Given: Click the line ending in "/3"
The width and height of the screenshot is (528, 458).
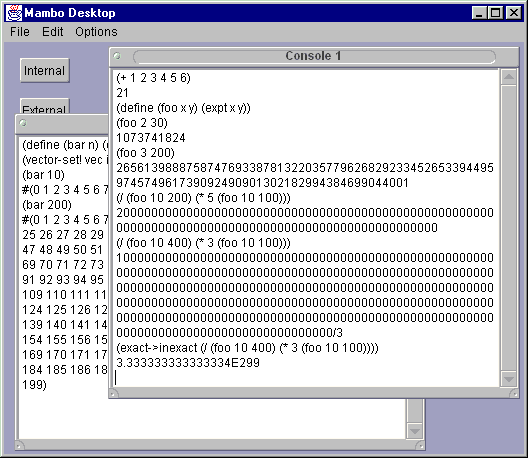Looking at the screenshot, I should point(229,333).
